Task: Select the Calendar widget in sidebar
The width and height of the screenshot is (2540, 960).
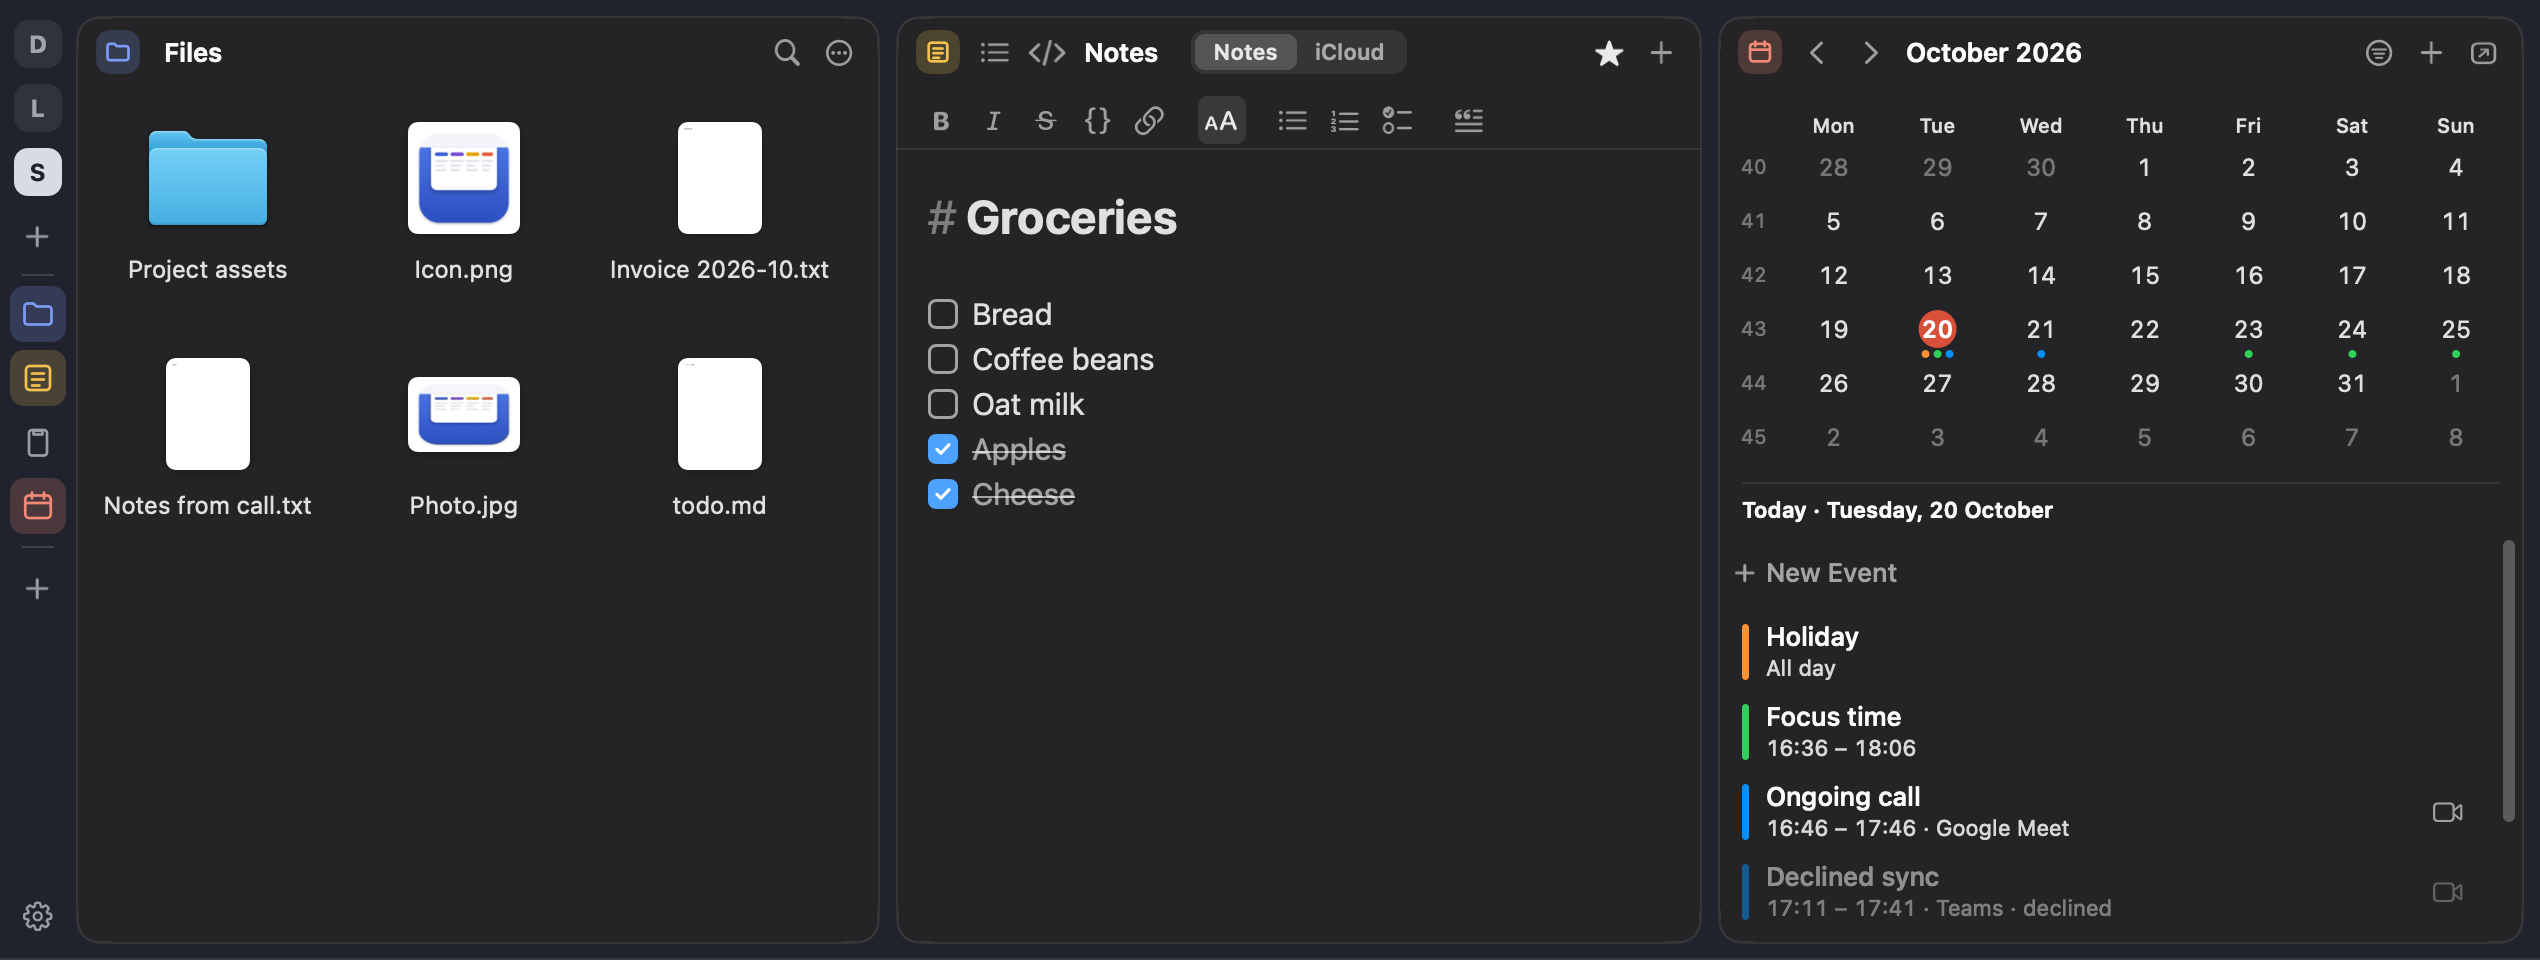Action: pyautogui.click(x=38, y=506)
